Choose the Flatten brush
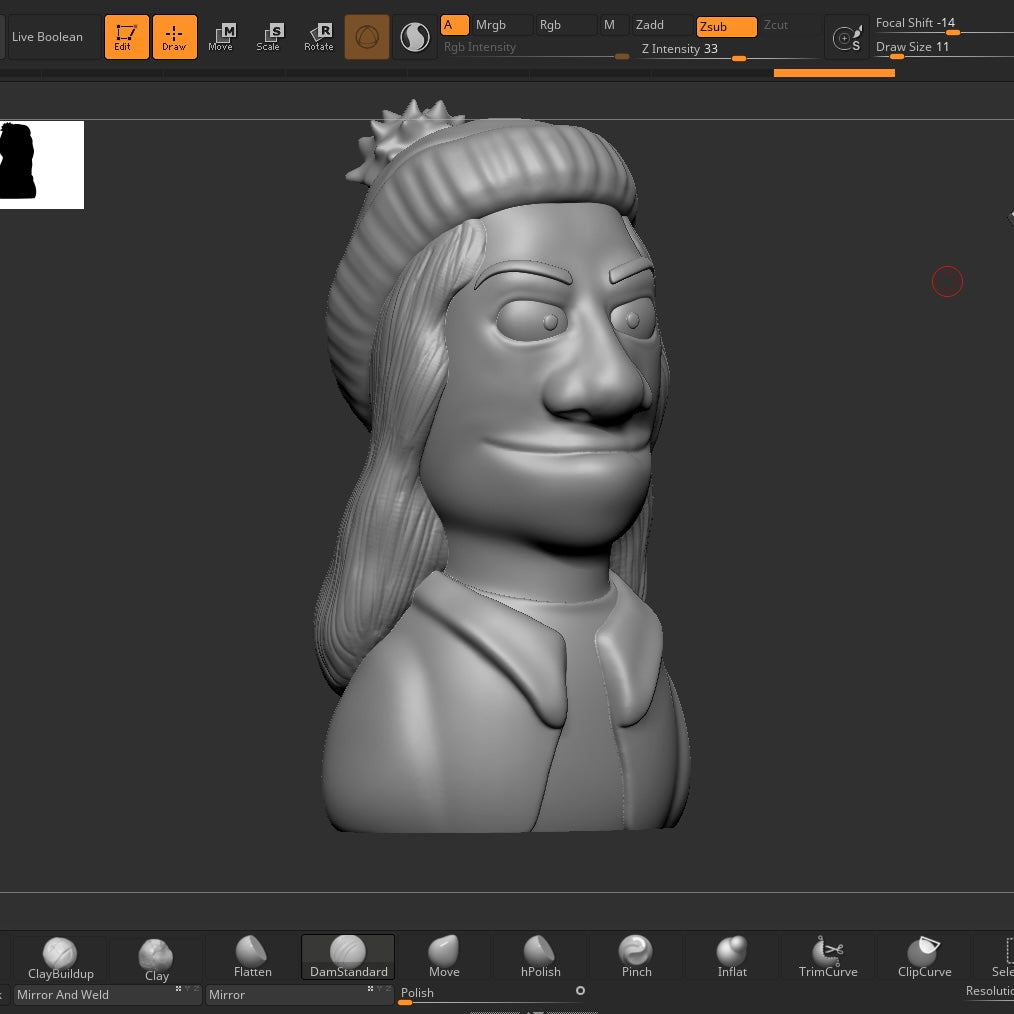Image resolution: width=1014 pixels, height=1014 pixels. pos(252,957)
